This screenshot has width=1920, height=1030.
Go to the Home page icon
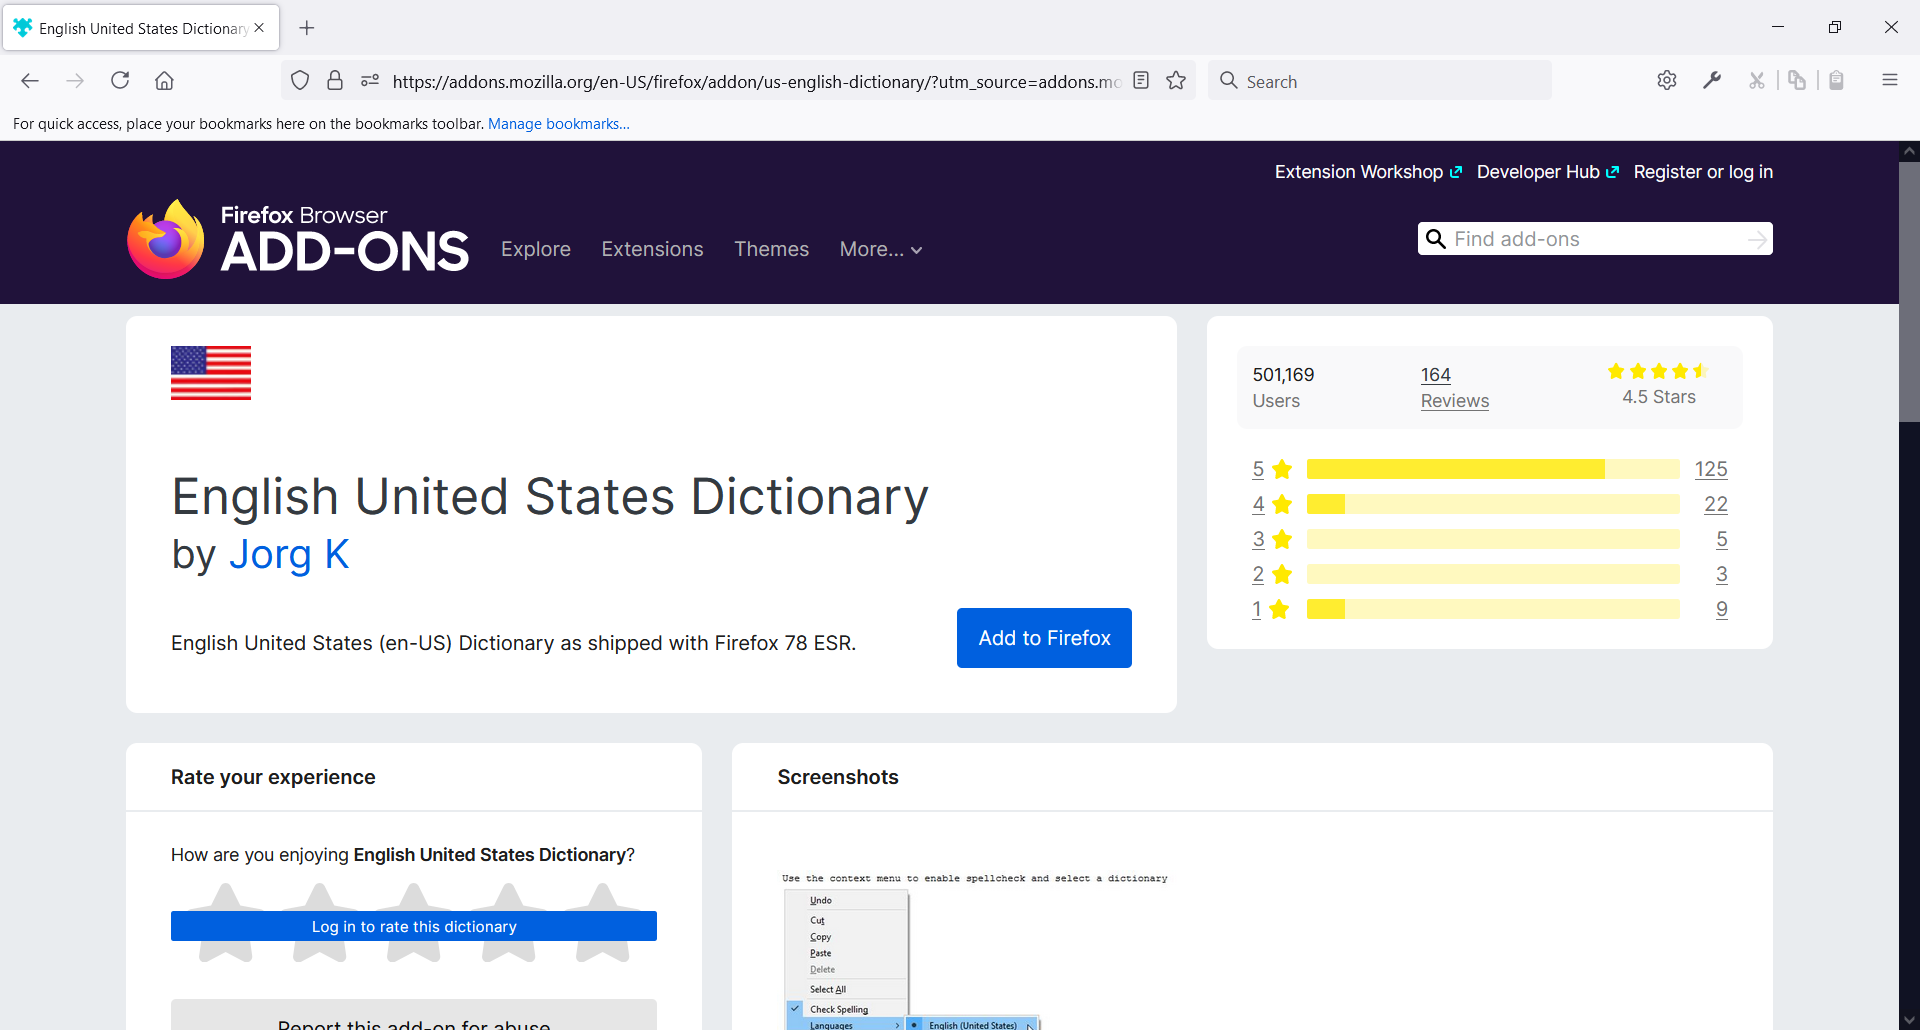(164, 81)
